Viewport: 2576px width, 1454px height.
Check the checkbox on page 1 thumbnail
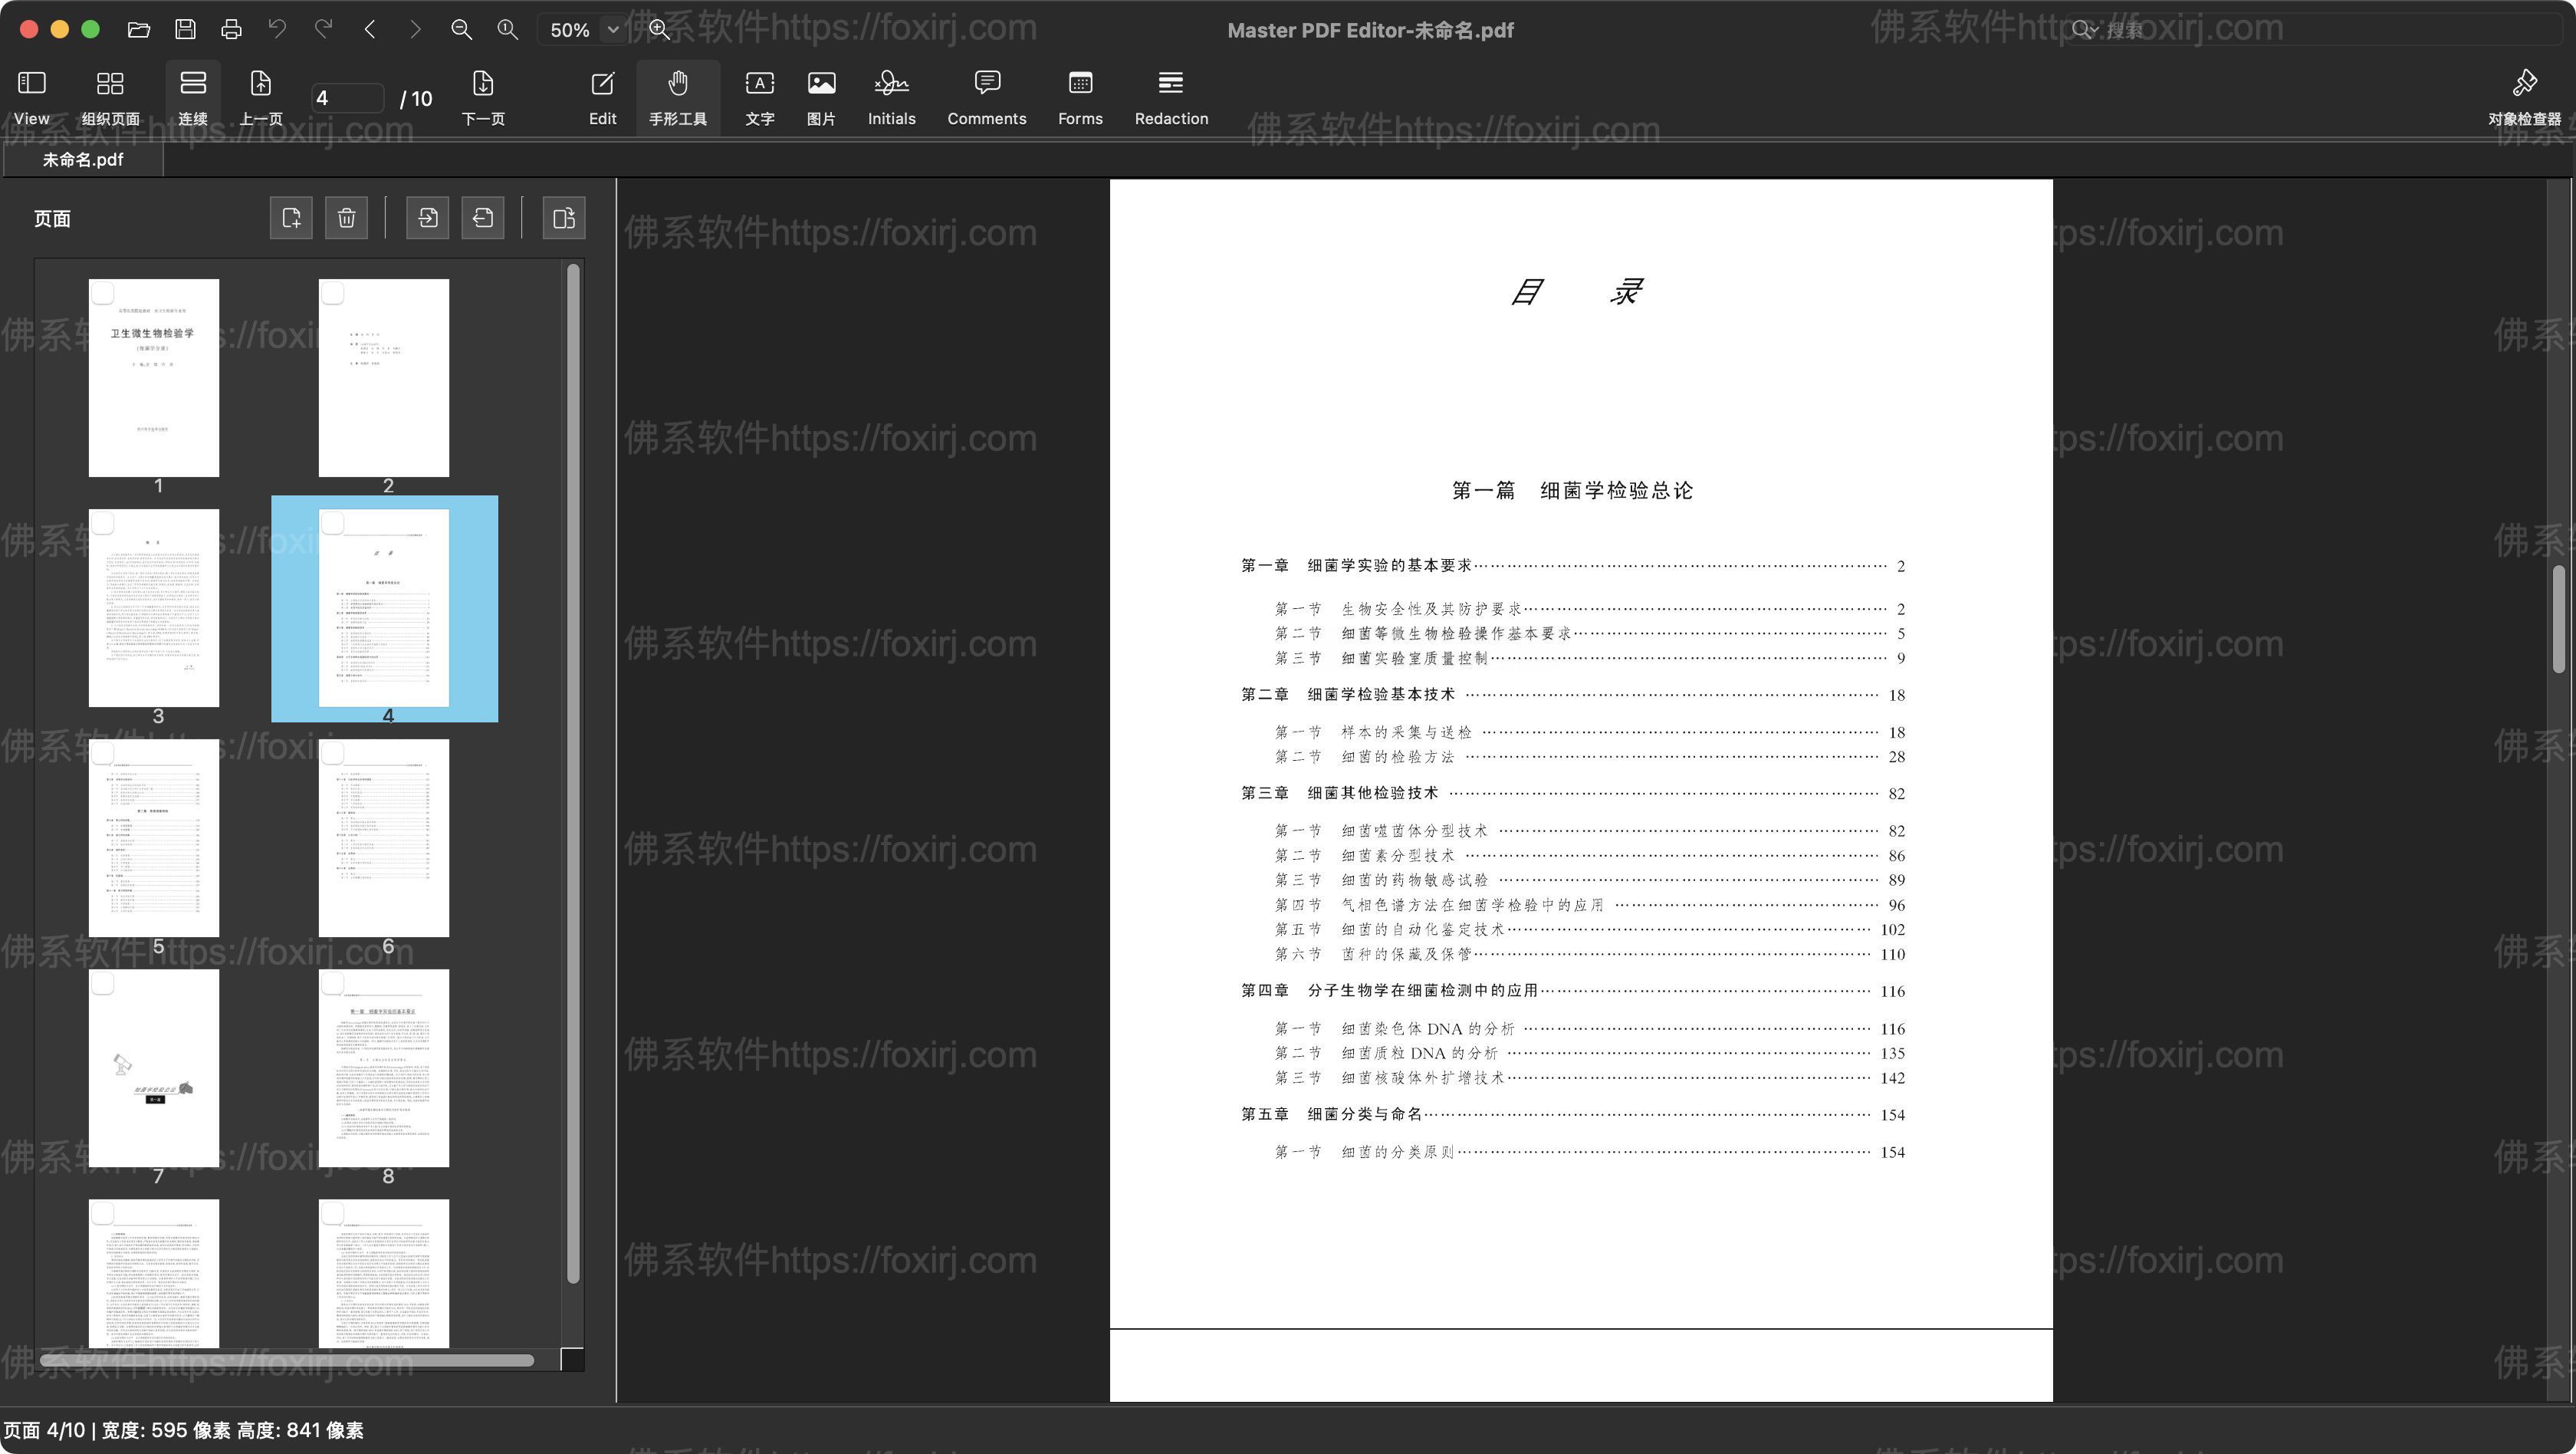(x=103, y=293)
